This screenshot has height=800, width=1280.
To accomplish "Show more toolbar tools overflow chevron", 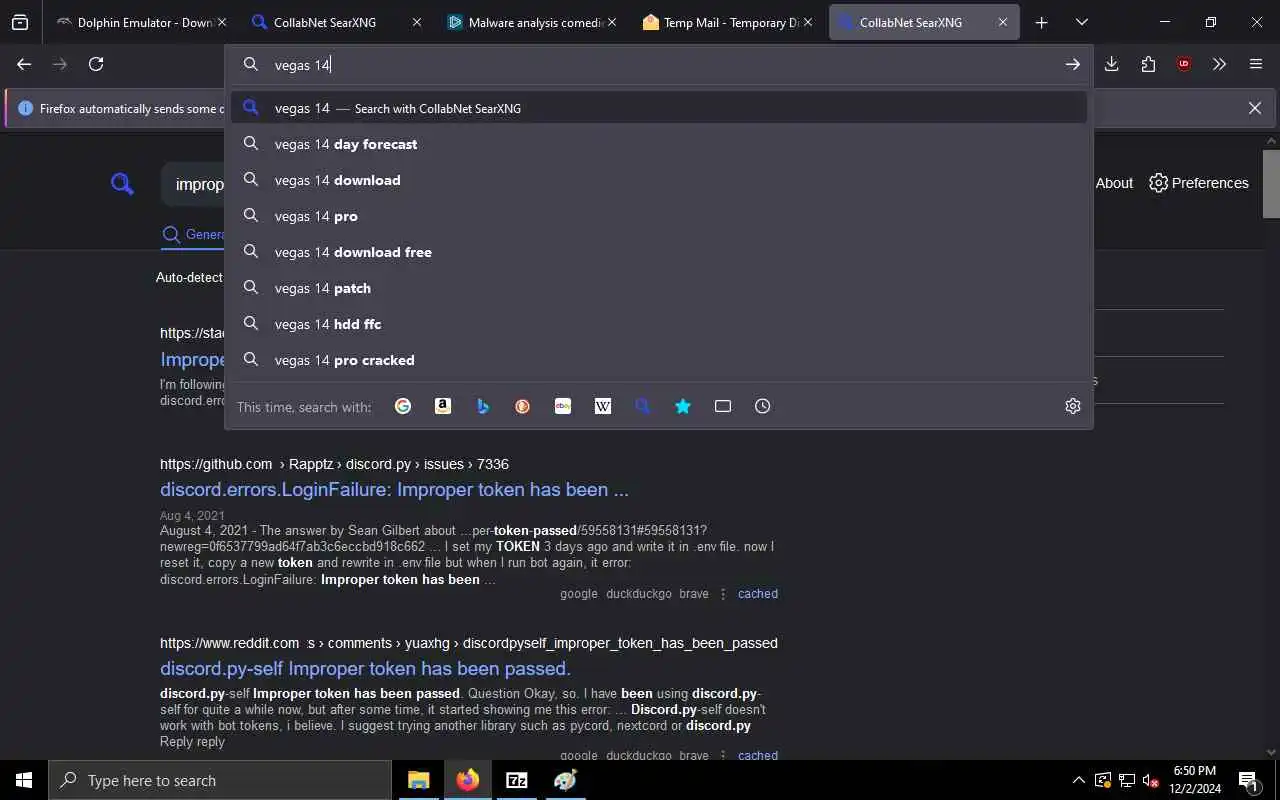I will click(1219, 64).
